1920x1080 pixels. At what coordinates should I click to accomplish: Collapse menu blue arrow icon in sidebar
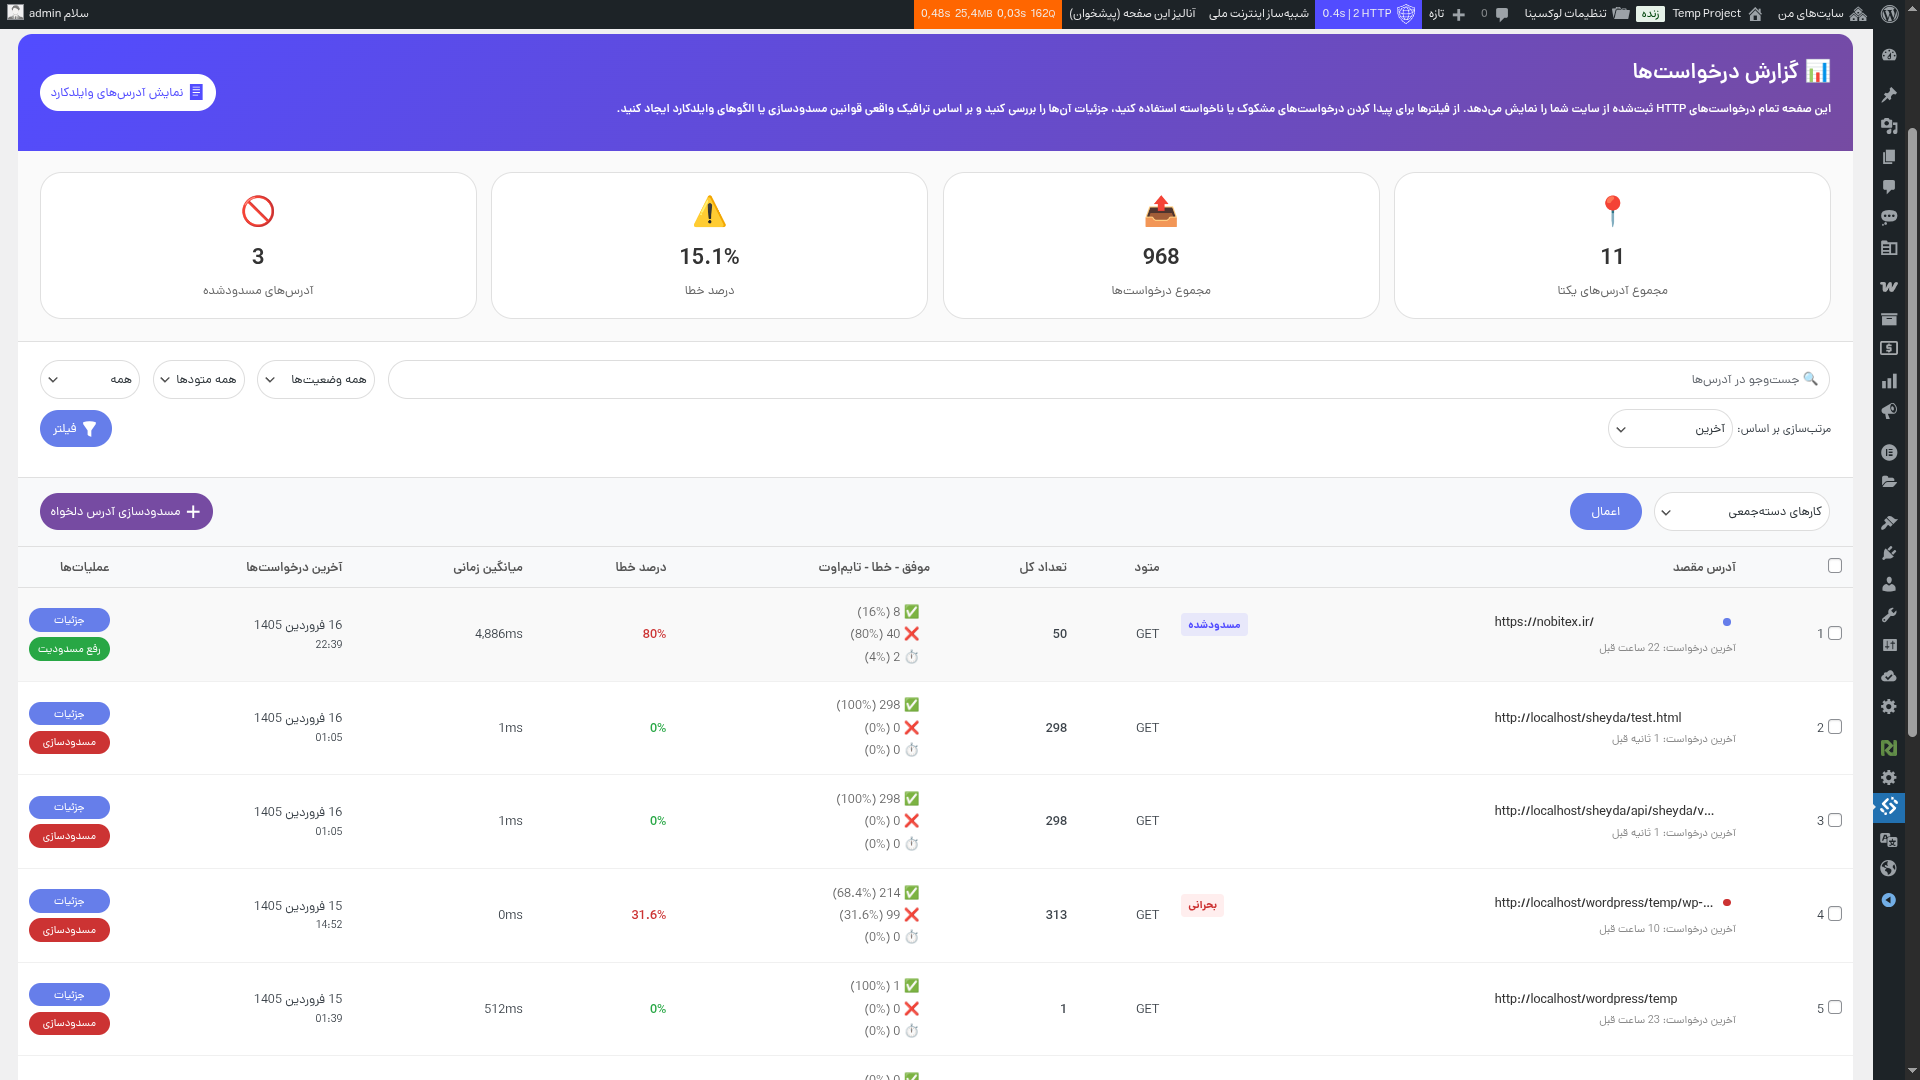coord(1889,900)
